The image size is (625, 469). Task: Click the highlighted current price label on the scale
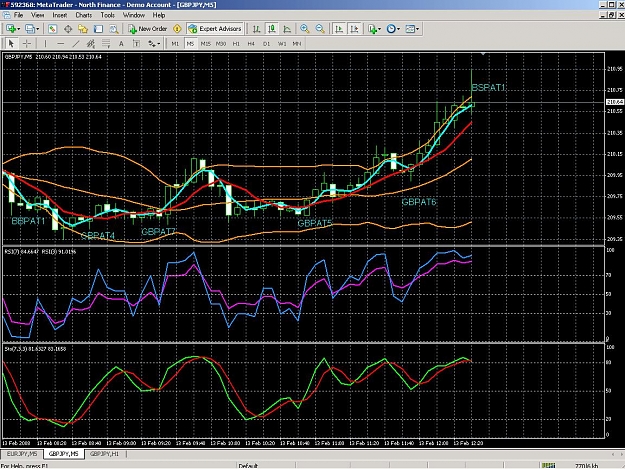point(615,102)
